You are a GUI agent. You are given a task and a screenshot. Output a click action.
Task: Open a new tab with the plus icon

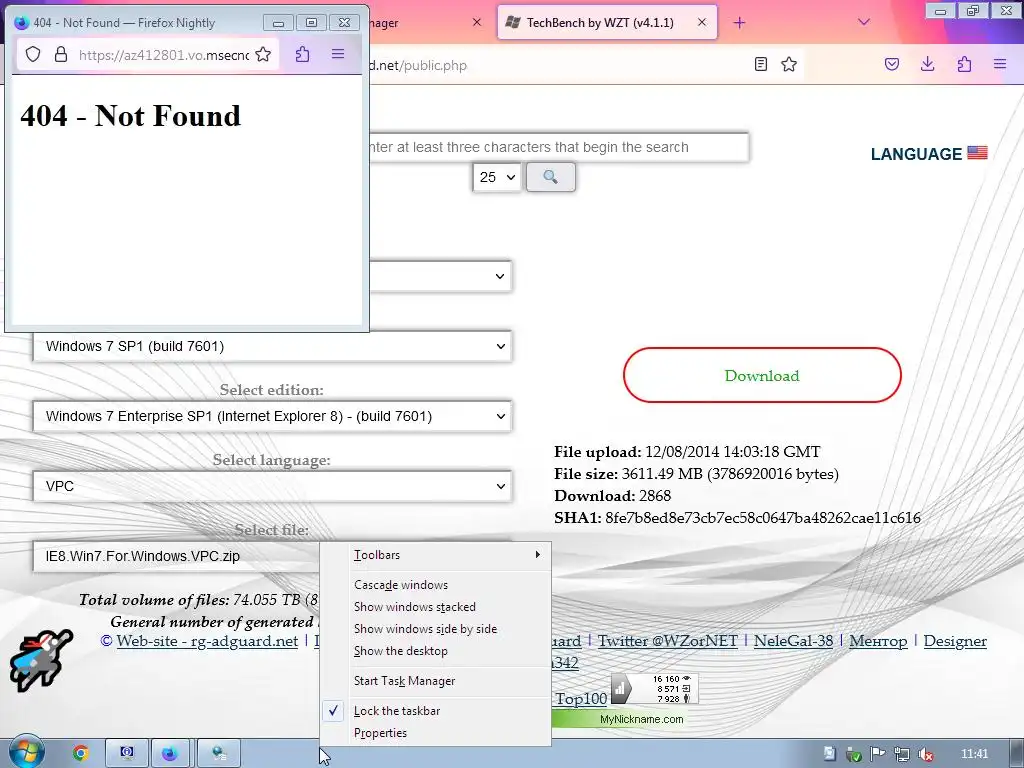coord(739,23)
